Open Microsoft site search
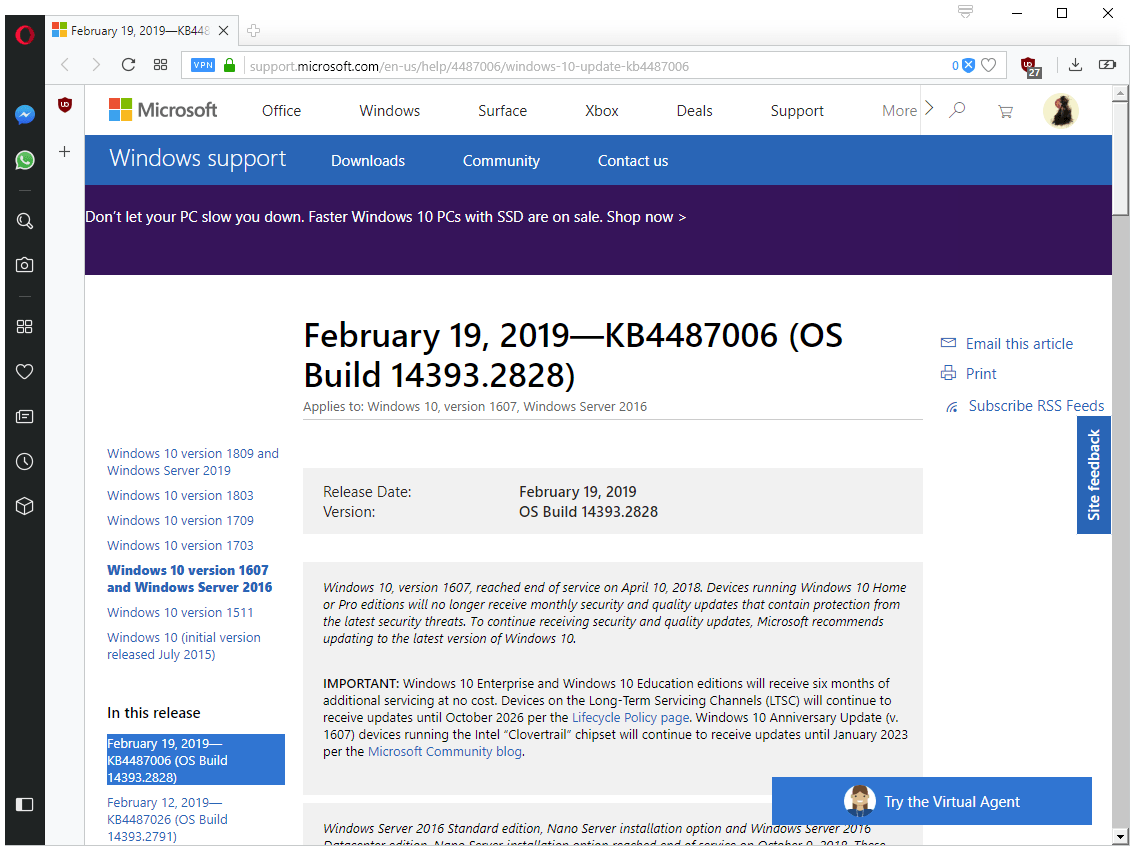Screen dimensions: 1135x852 point(958,110)
